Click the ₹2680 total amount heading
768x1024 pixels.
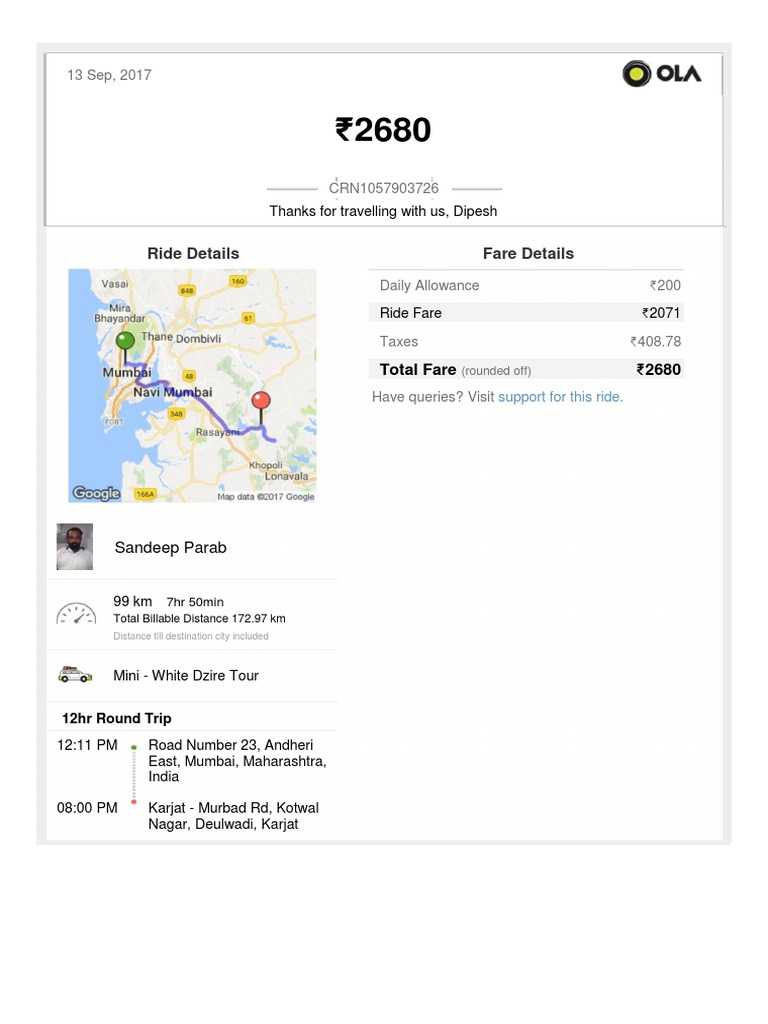click(383, 130)
